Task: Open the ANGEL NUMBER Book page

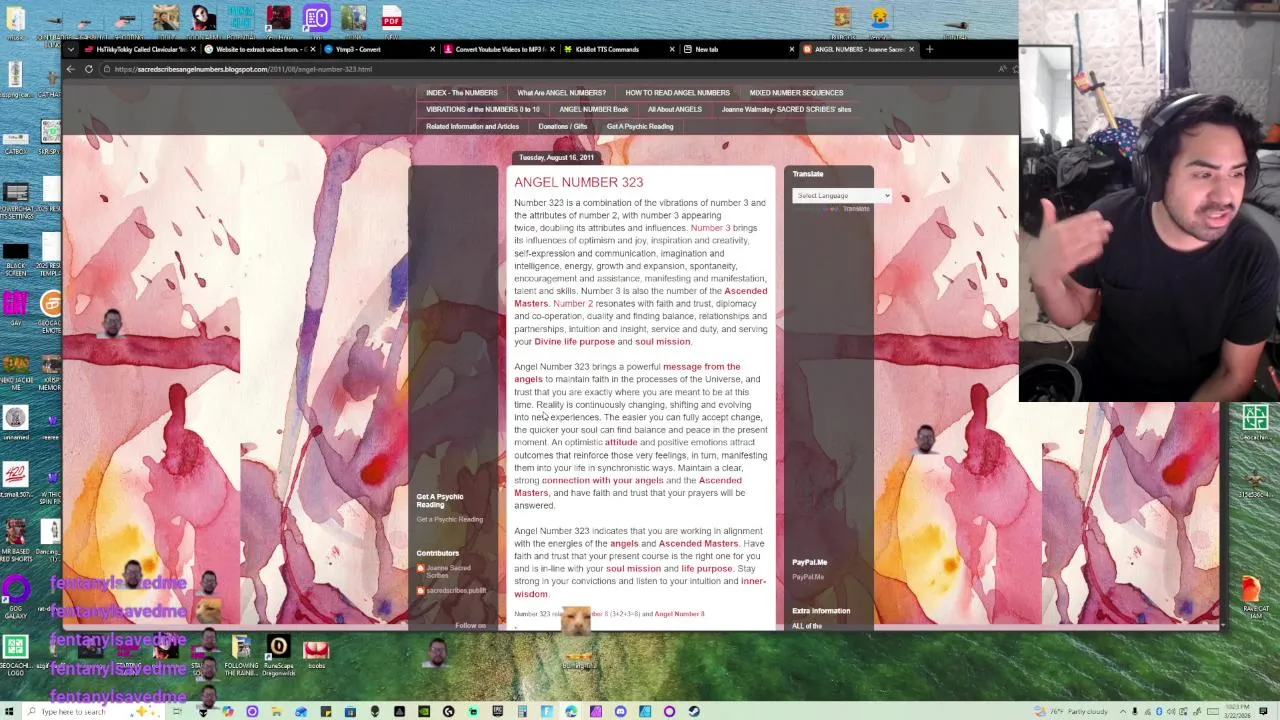Action: 593,109
